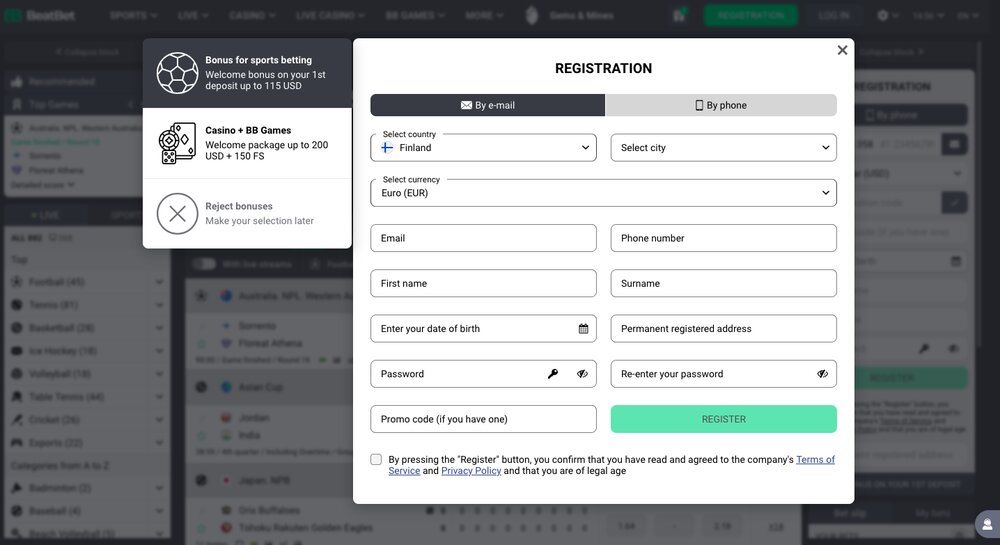
Task: Choose the Casino + BB Games bonus
Action: coord(247,143)
